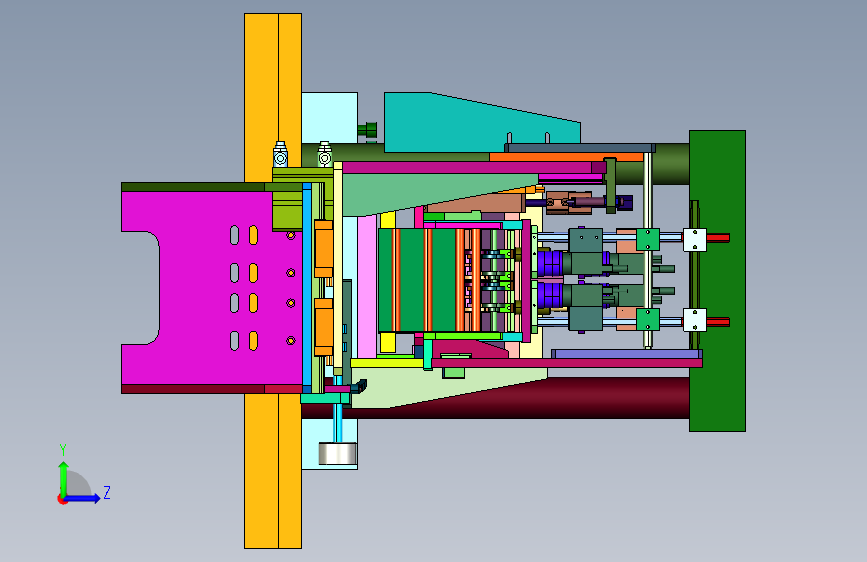867x562 pixels.
Task: Pick the lavender blue horizontal bar
Action: tap(626, 354)
